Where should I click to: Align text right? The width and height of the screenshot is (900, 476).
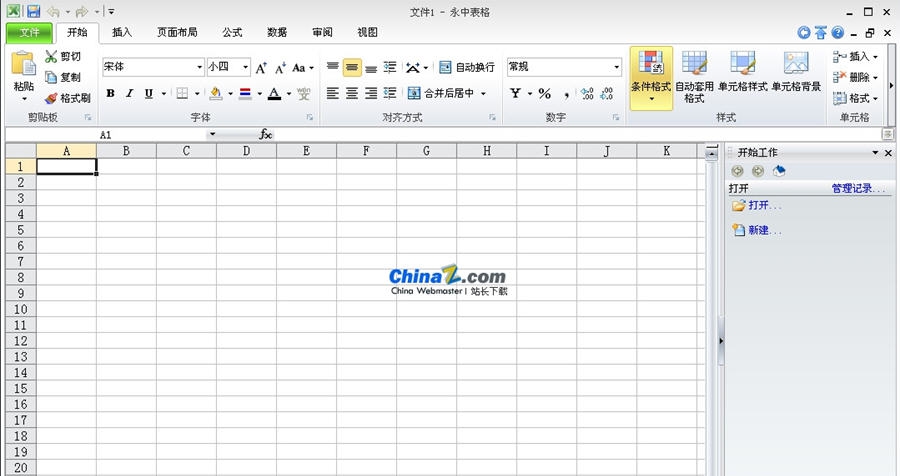pos(371,93)
